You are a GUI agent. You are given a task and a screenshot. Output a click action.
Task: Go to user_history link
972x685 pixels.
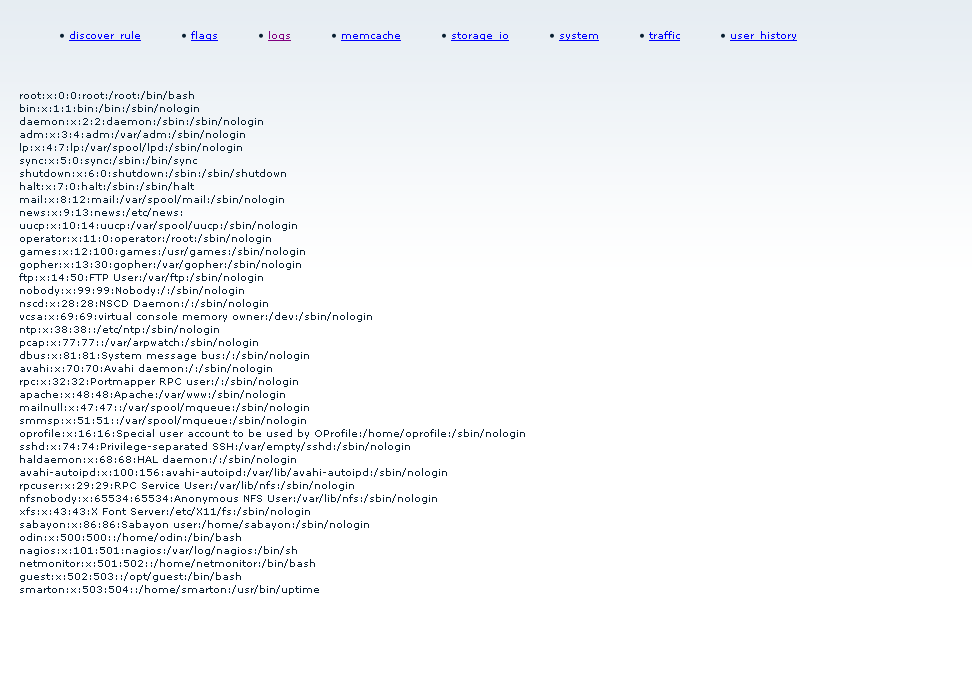pos(763,36)
